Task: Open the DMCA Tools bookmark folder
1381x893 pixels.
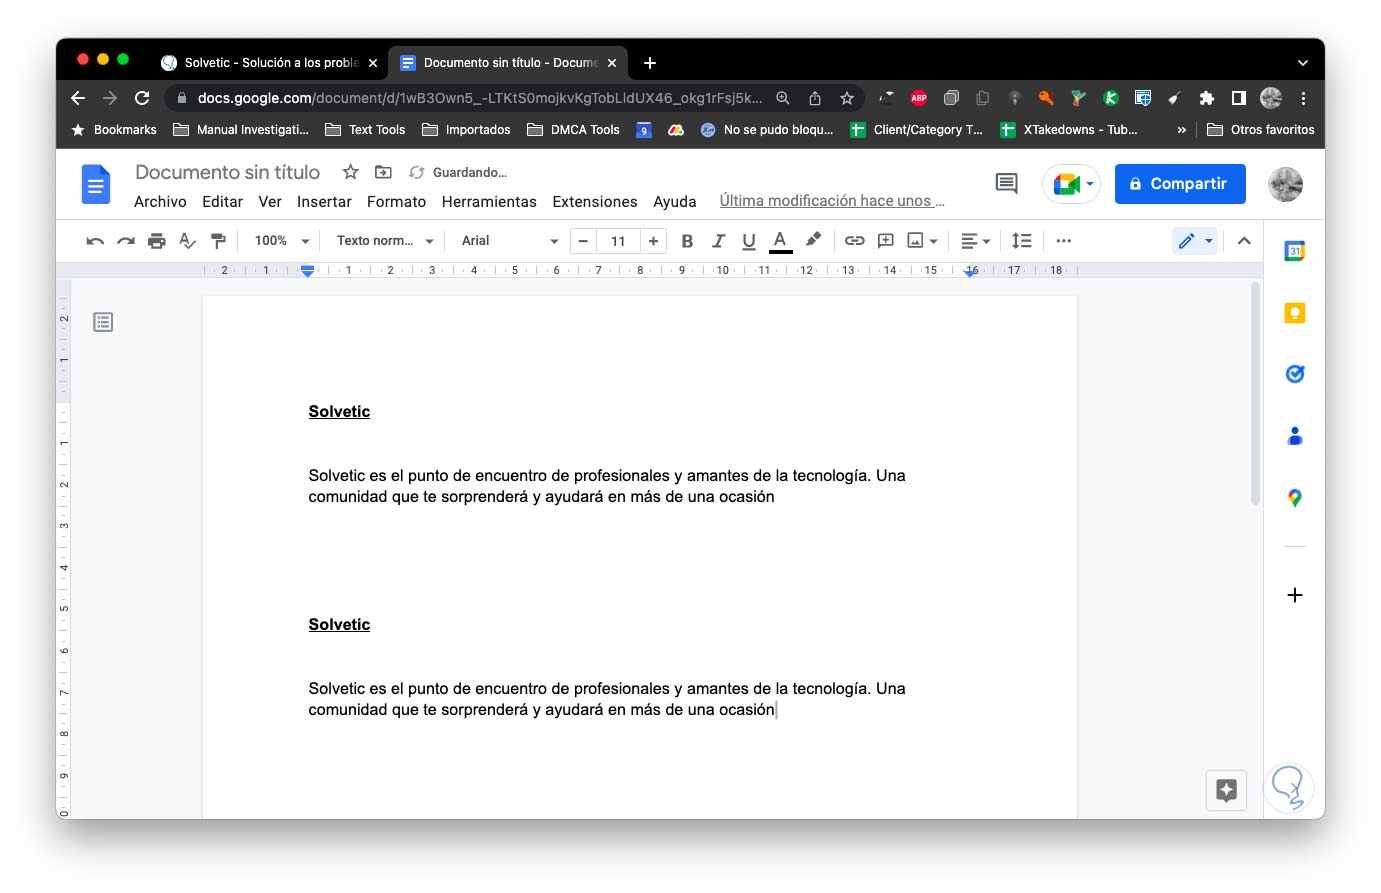Action: point(573,130)
